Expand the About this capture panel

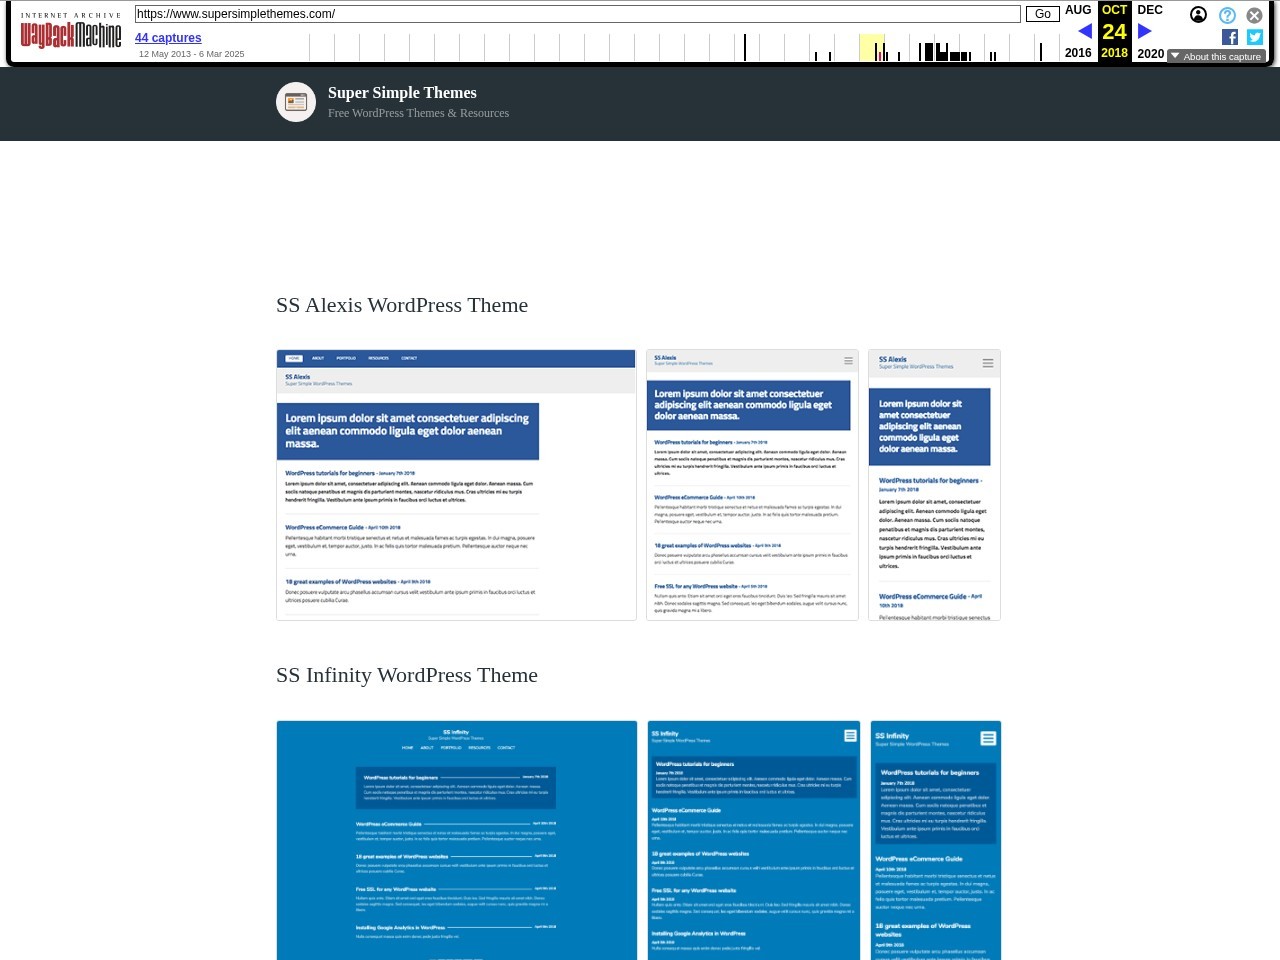(x=1216, y=56)
